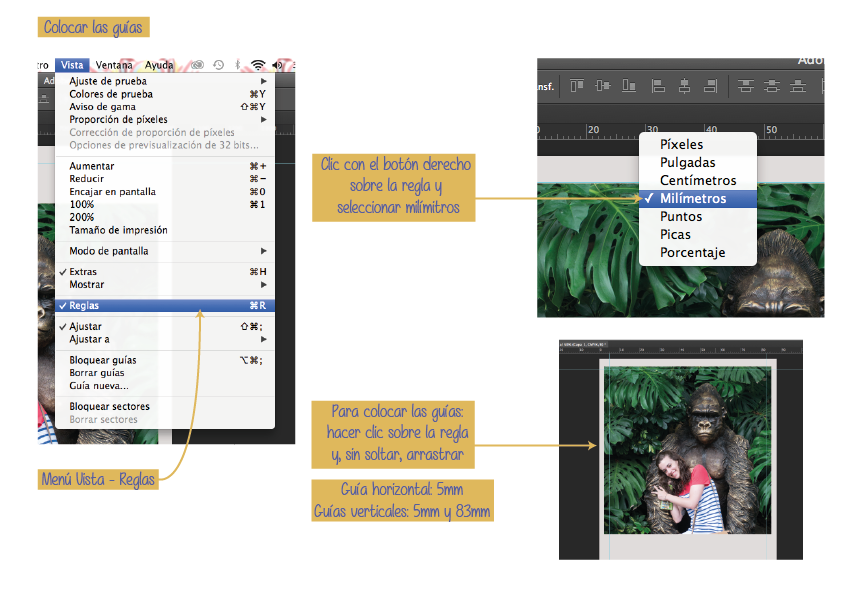Select the Align horizontal centers icon
842x597 pixels.
[x=684, y=86]
